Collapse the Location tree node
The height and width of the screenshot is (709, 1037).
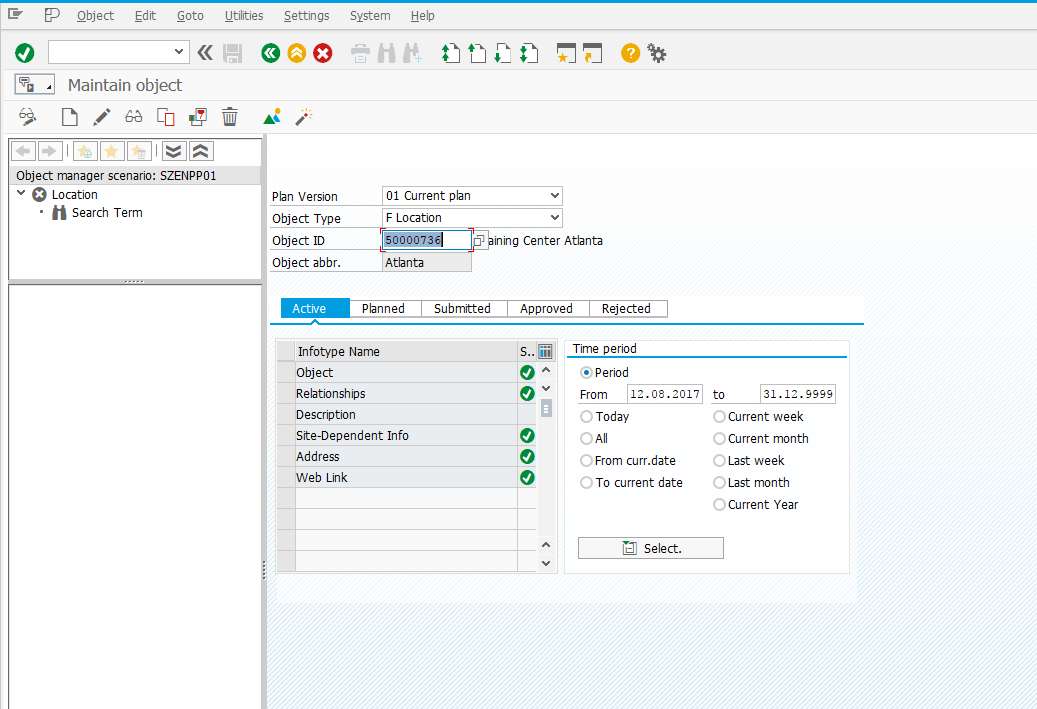[x=21, y=193]
